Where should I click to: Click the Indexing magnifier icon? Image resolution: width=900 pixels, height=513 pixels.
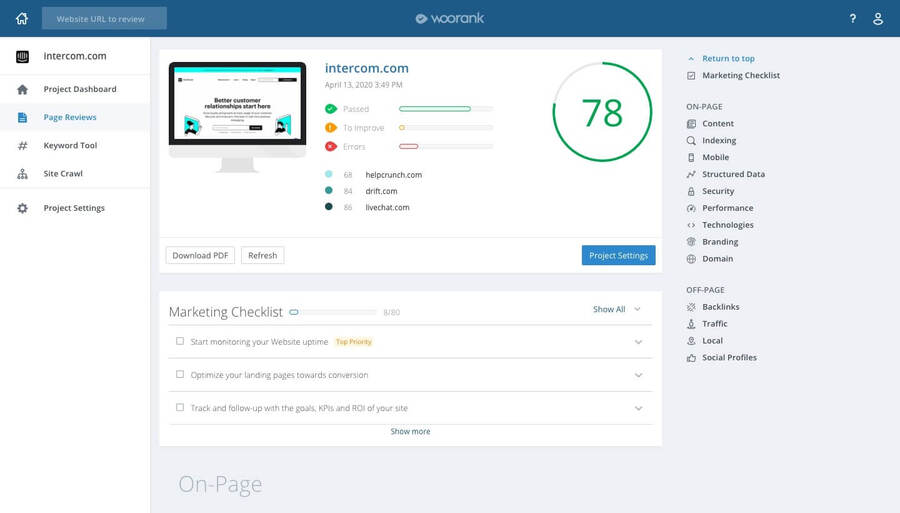point(691,140)
